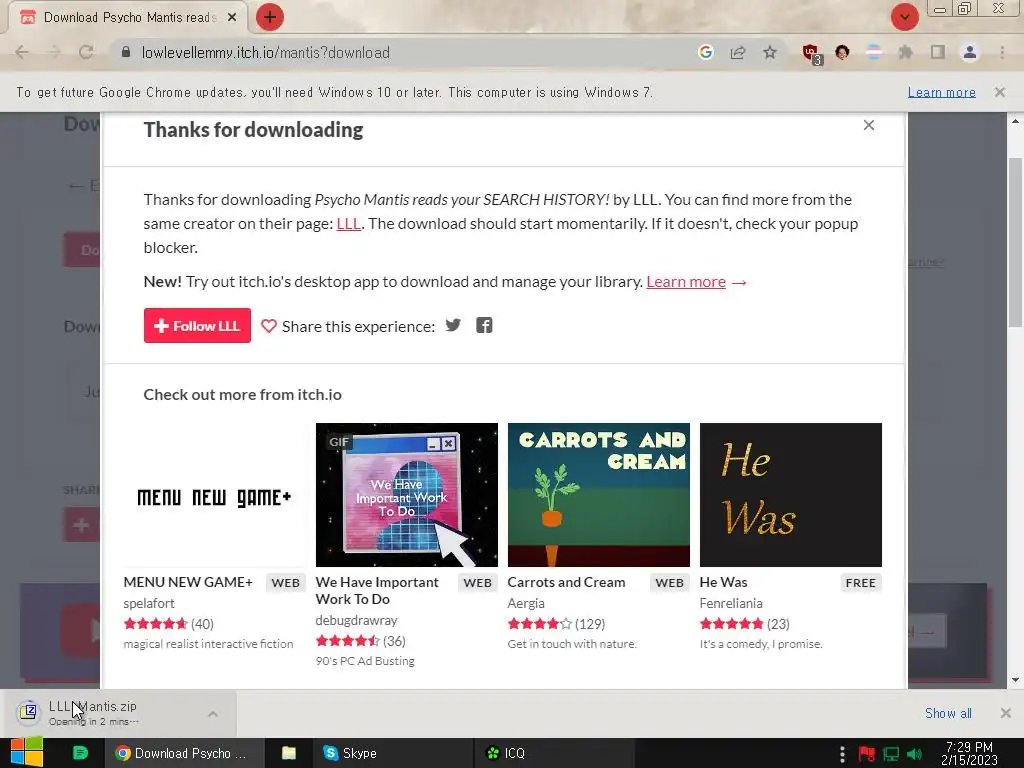1024x768 pixels.
Task: Toggle the browser side panel
Action: click(x=938, y=52)
